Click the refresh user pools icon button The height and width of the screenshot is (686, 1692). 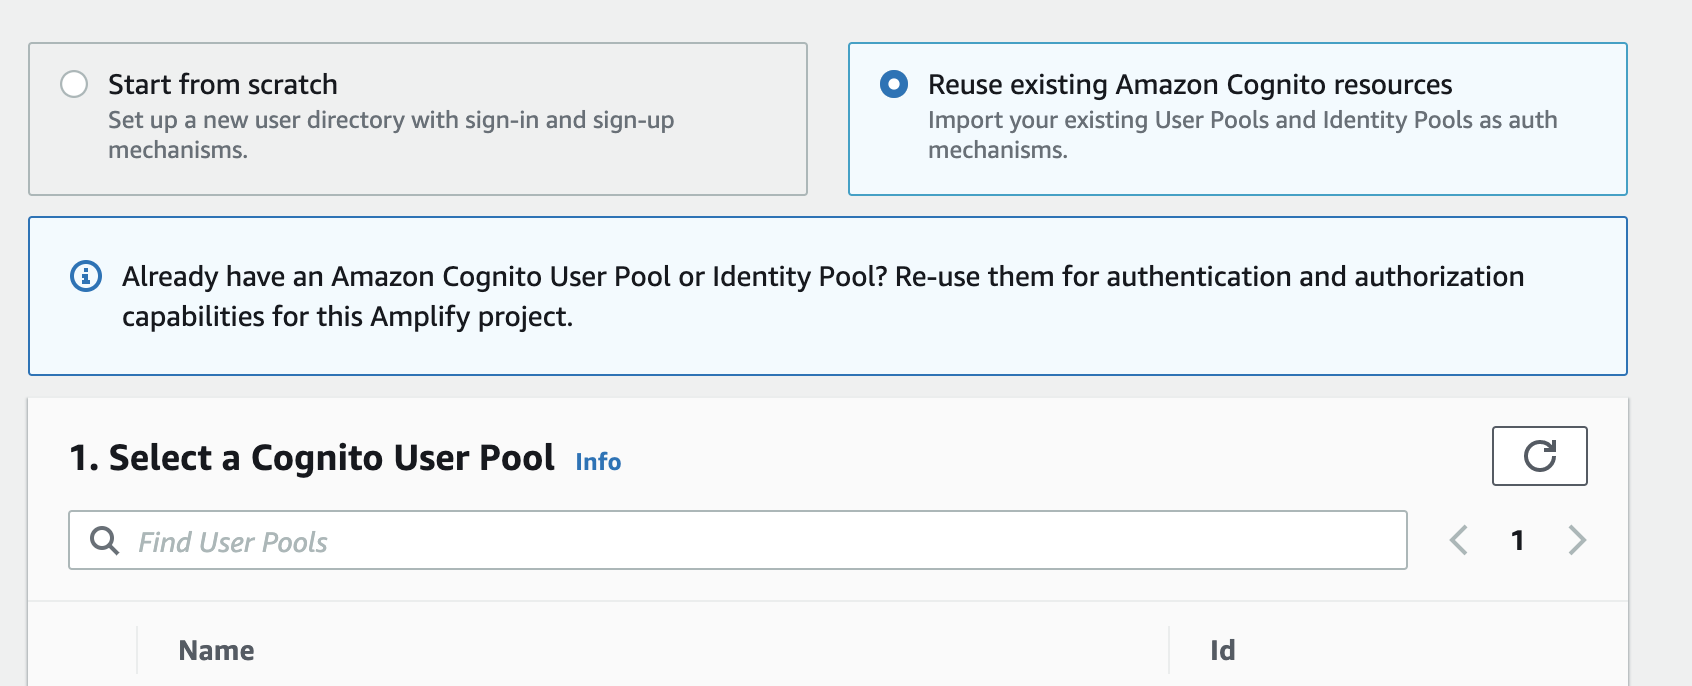tap(1539, 456)
